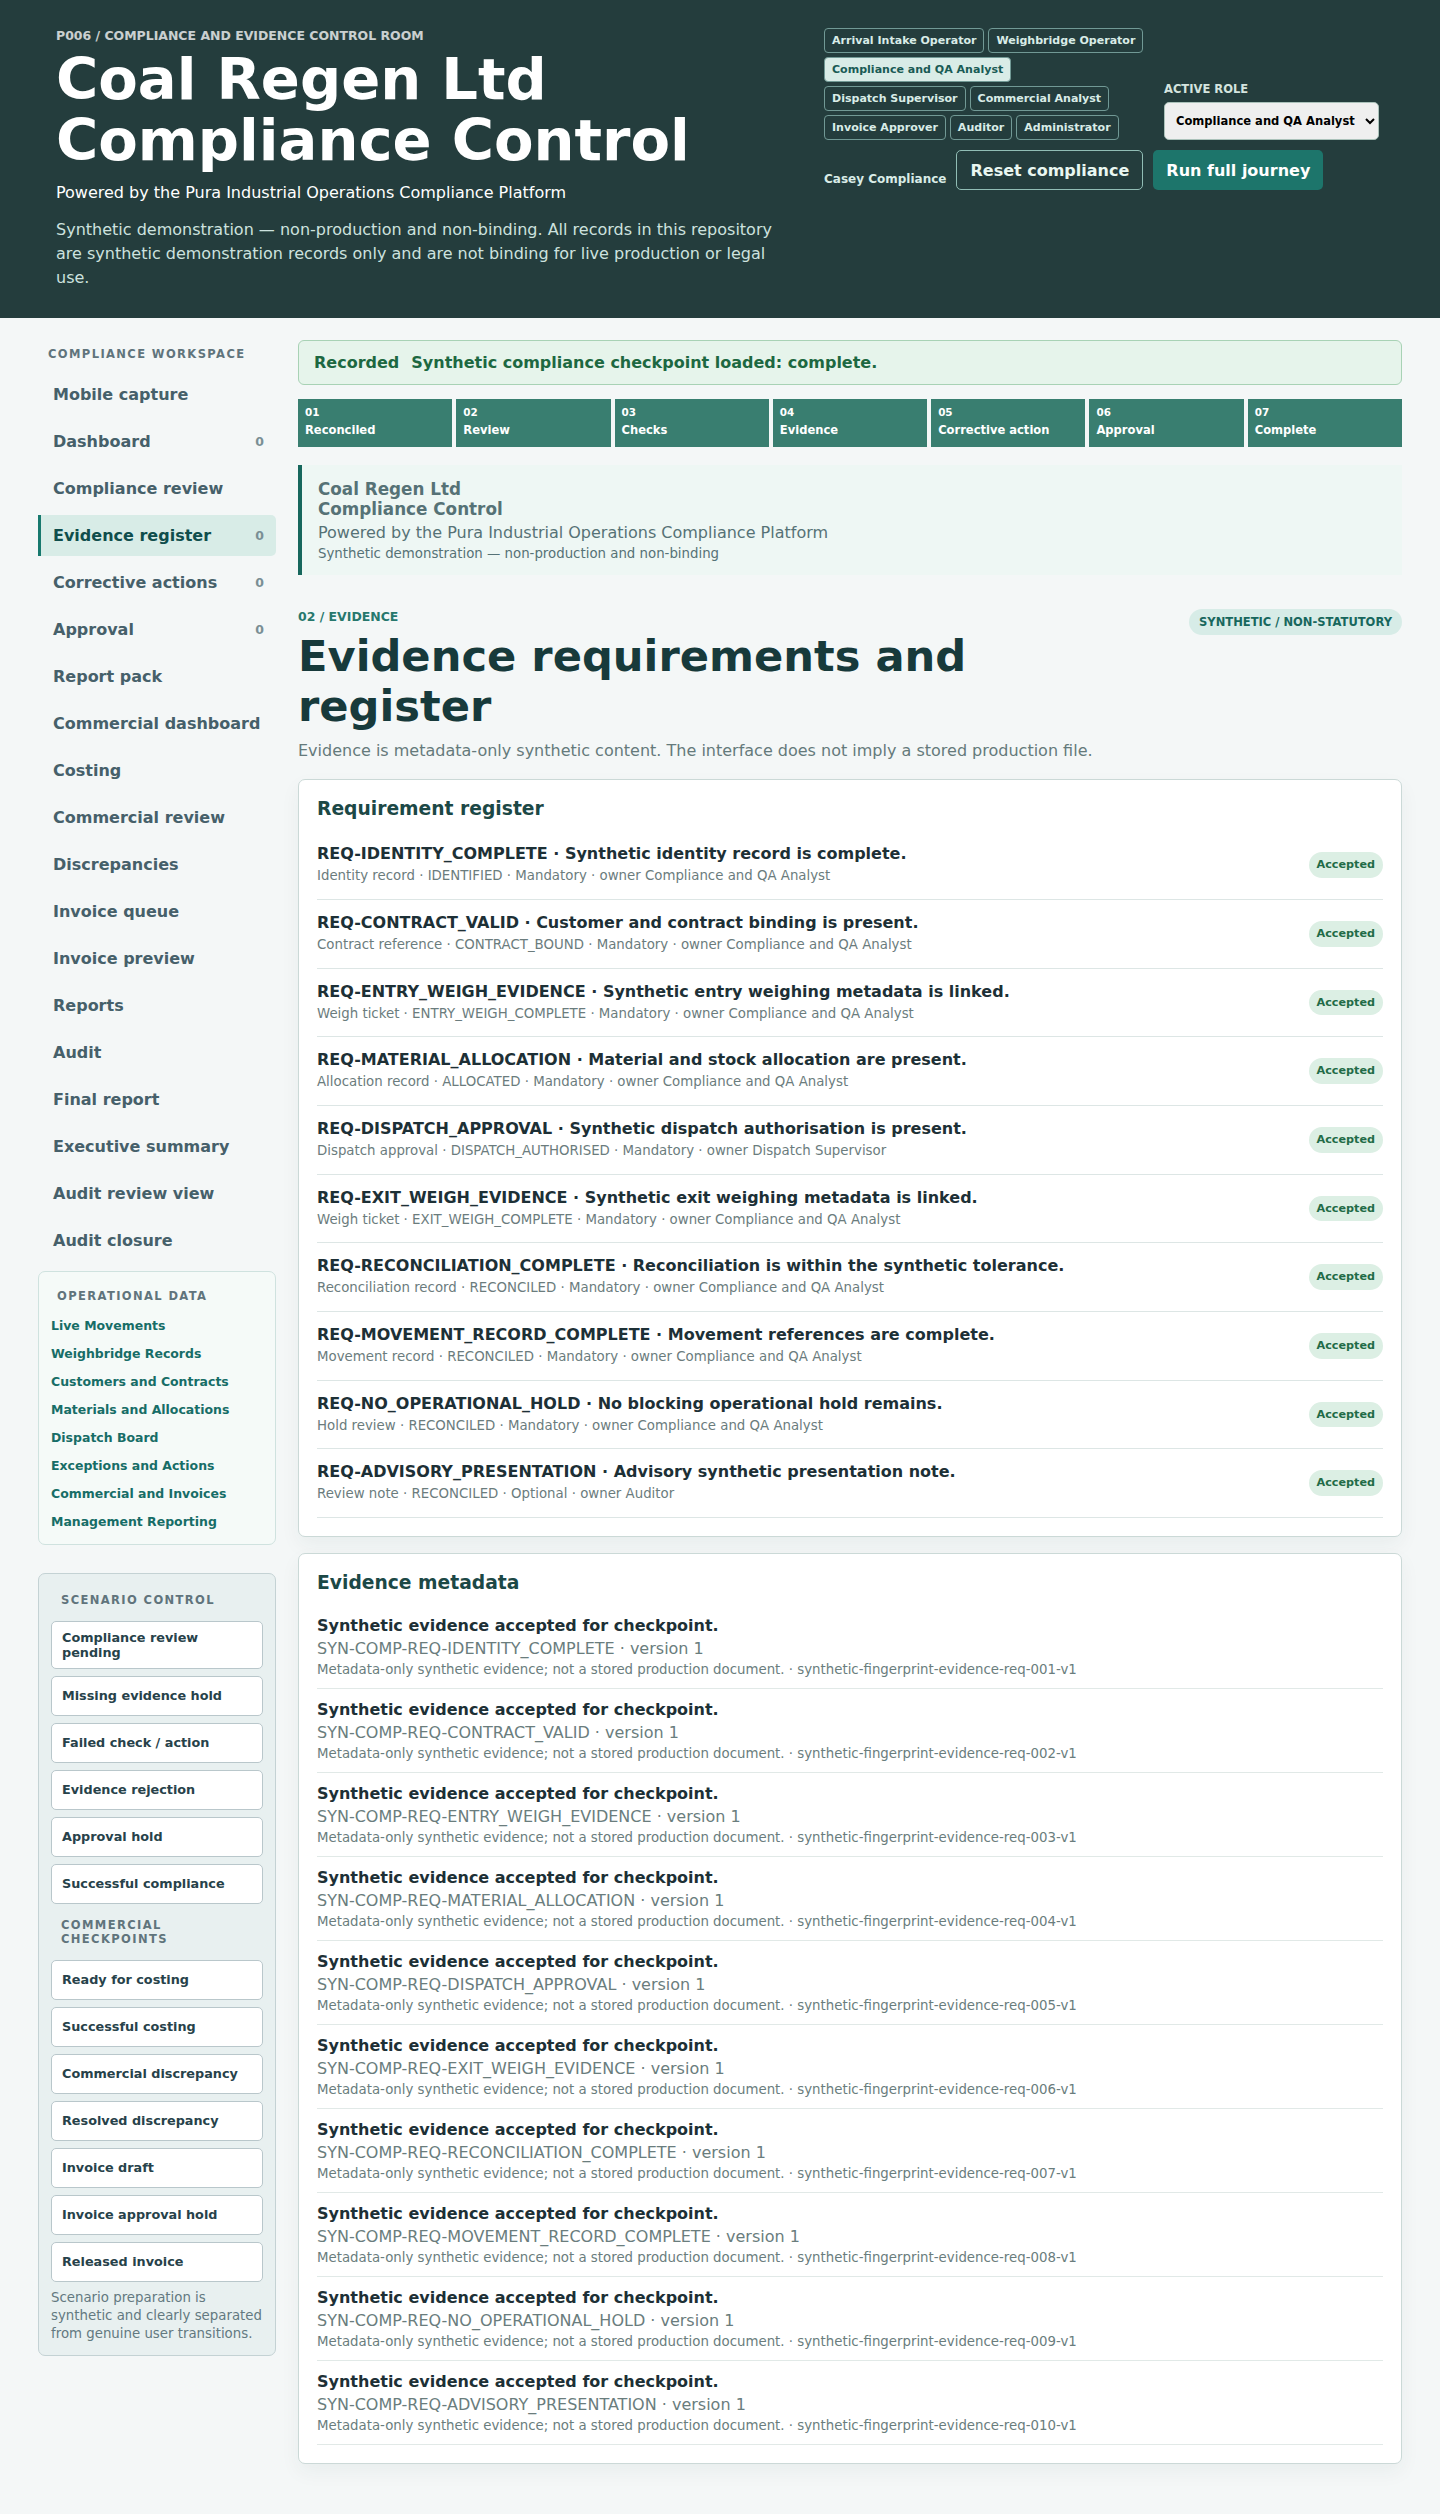Select Arrival Intake Operator role chip
The image size is (1440, 2514).
[x=904, y=40]
